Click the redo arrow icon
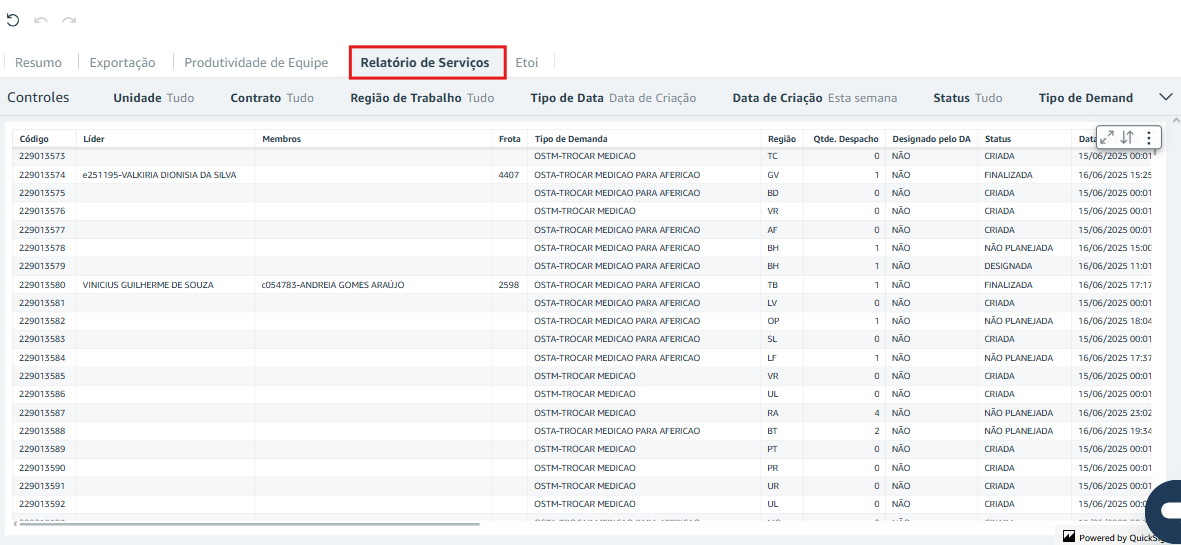 69,20
